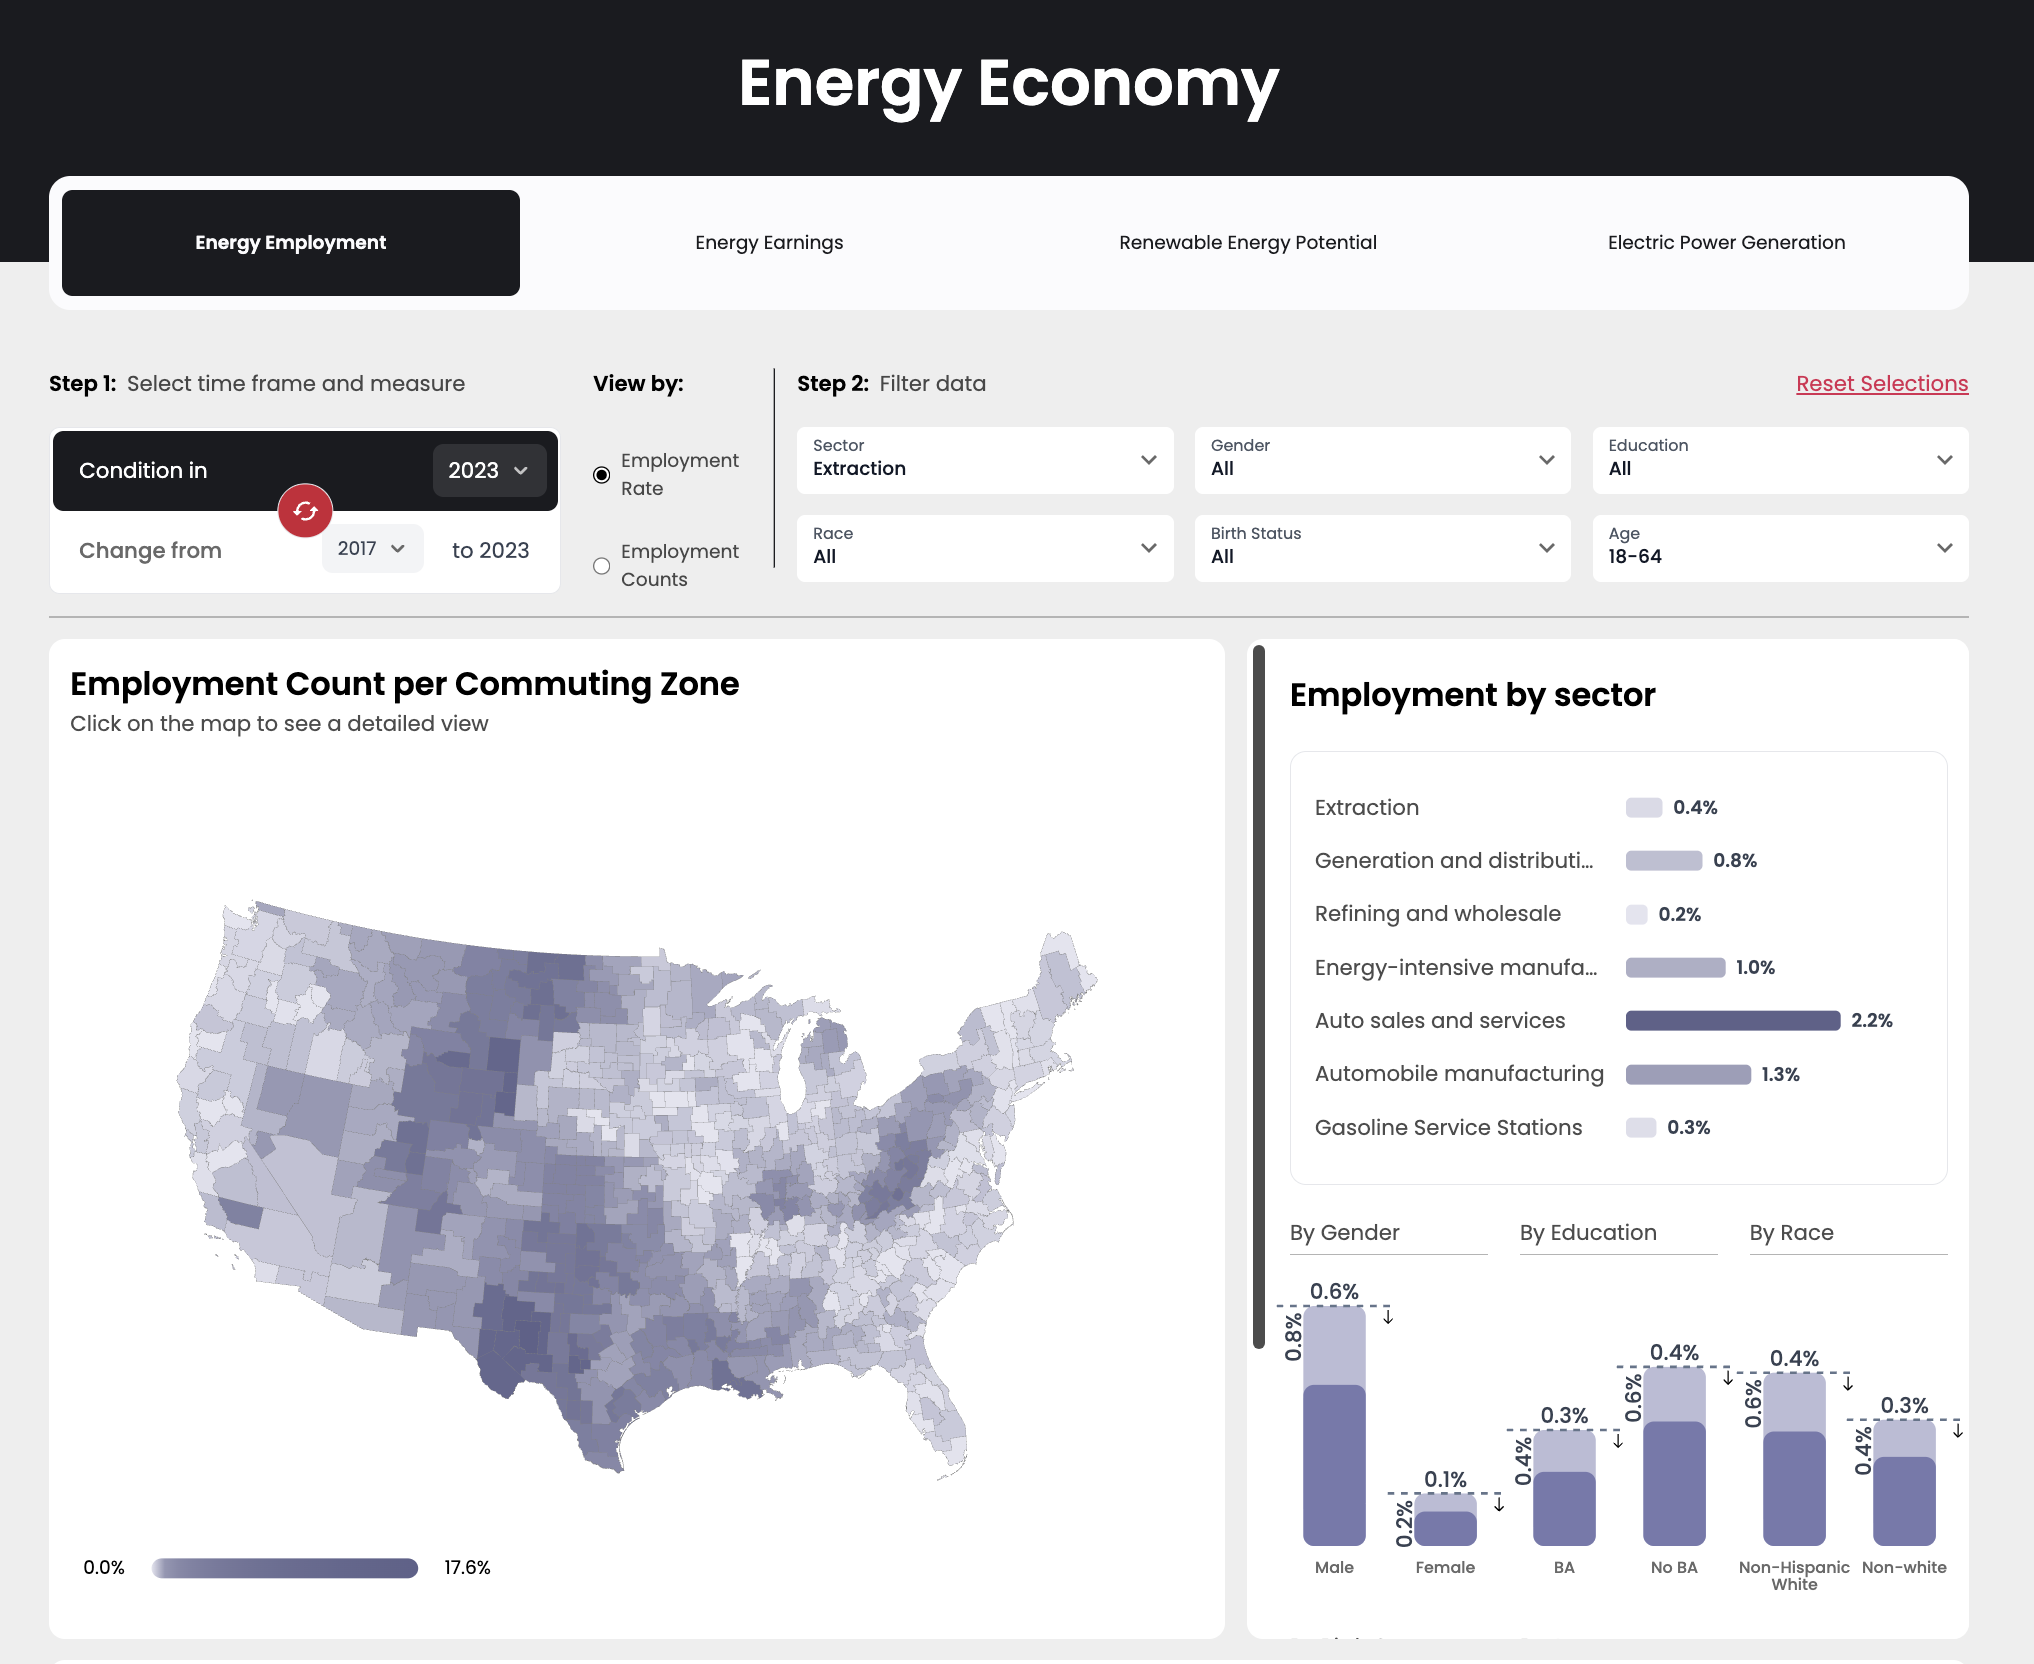
Task: Select the Employment Rate radio option
Action: (x=602, y=475)
